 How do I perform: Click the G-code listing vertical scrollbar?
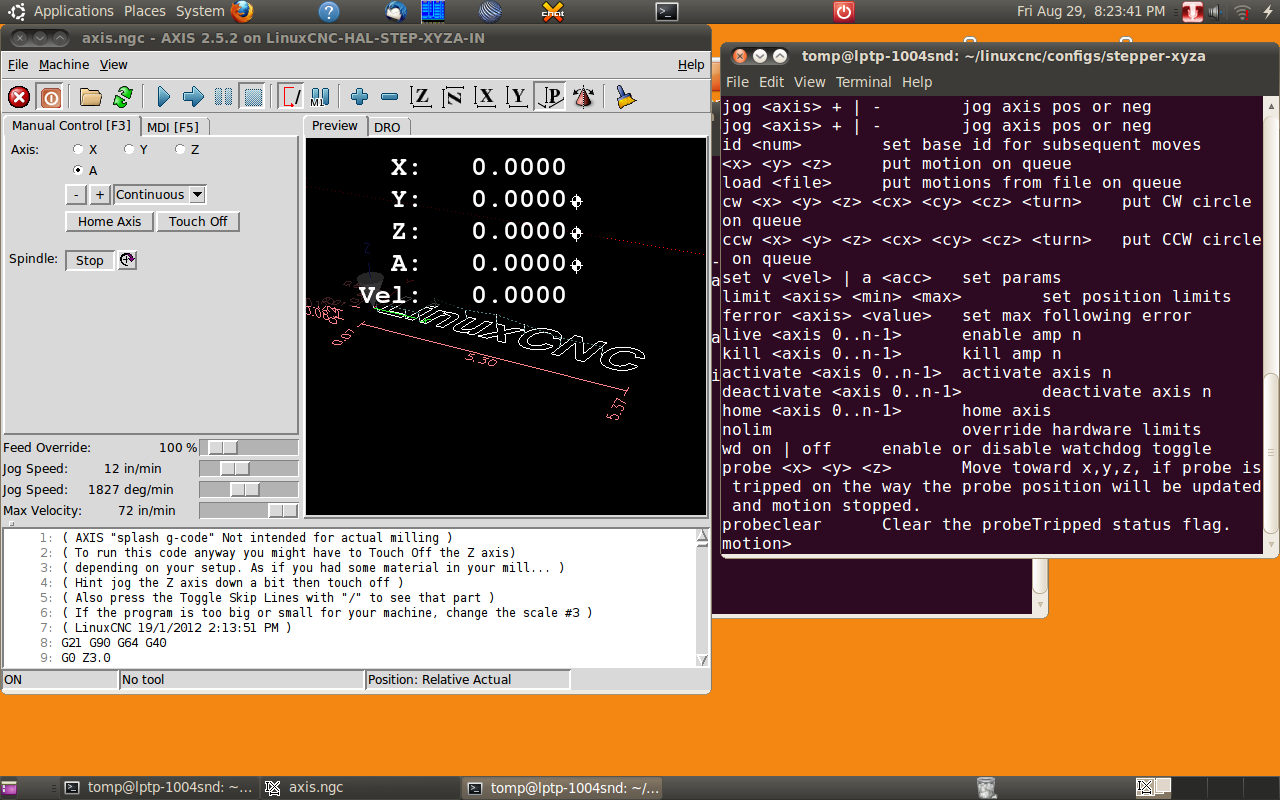702,598
